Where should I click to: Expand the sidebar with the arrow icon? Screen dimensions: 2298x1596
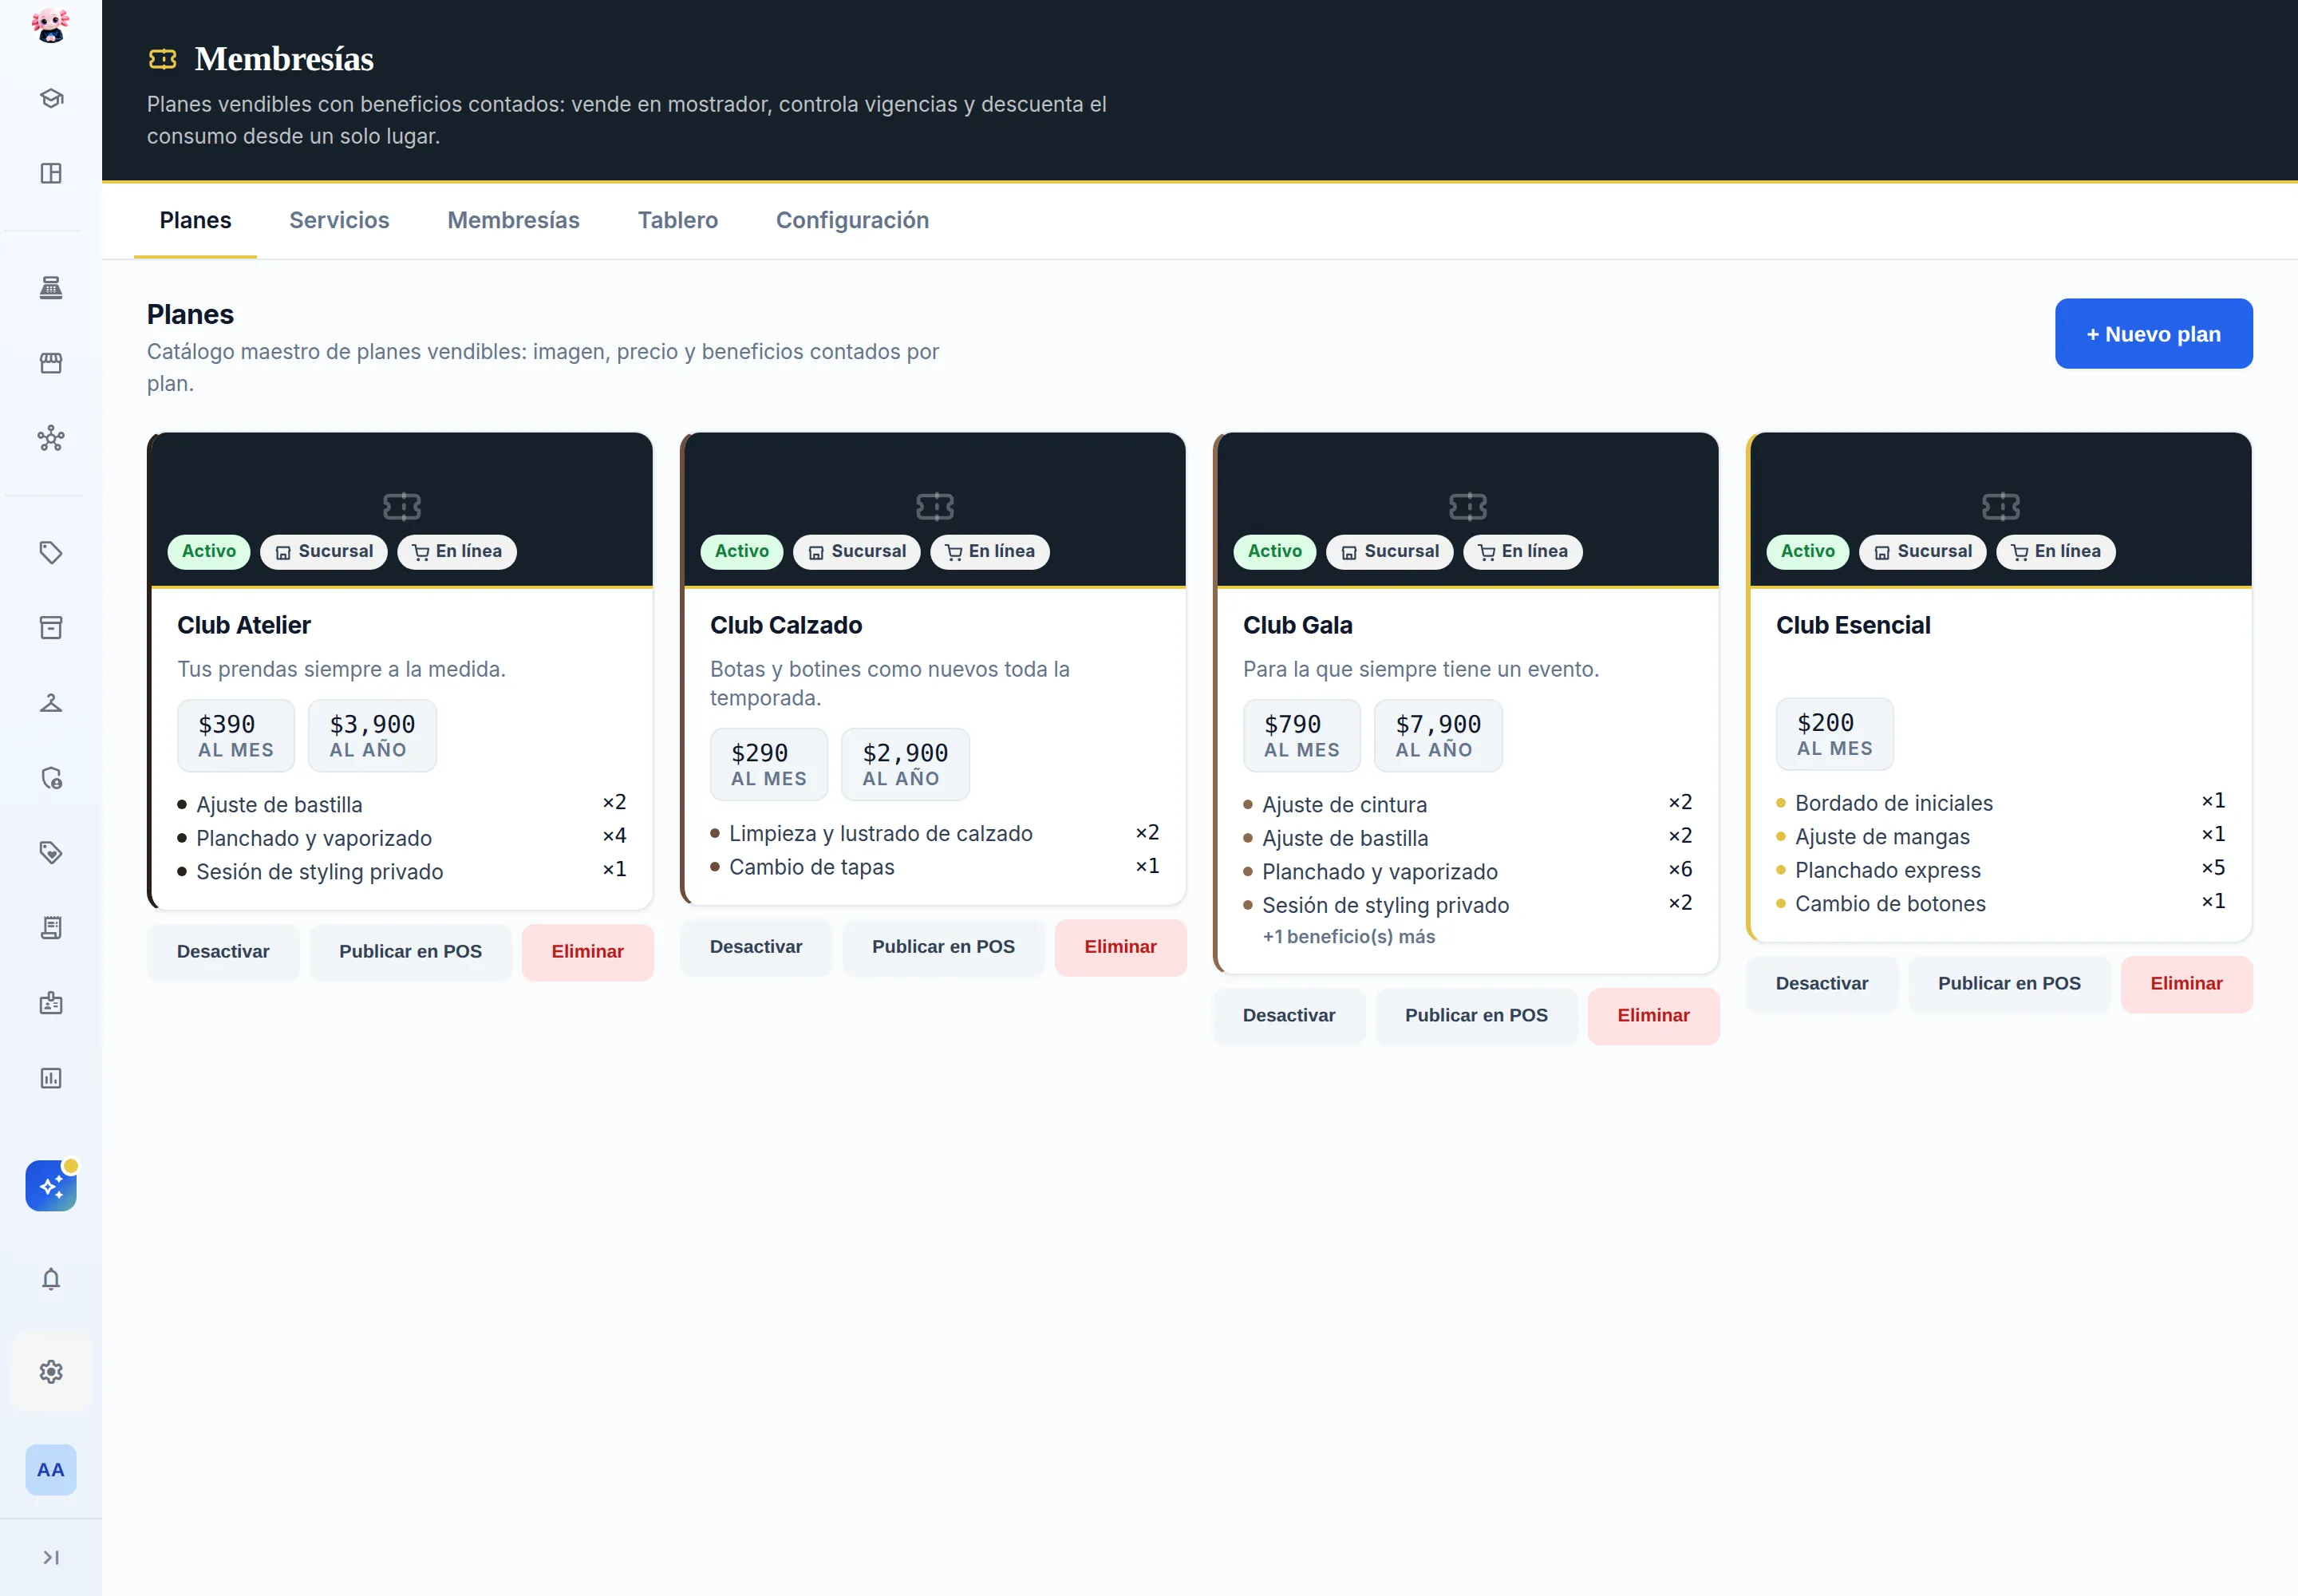click(51, 1558)
